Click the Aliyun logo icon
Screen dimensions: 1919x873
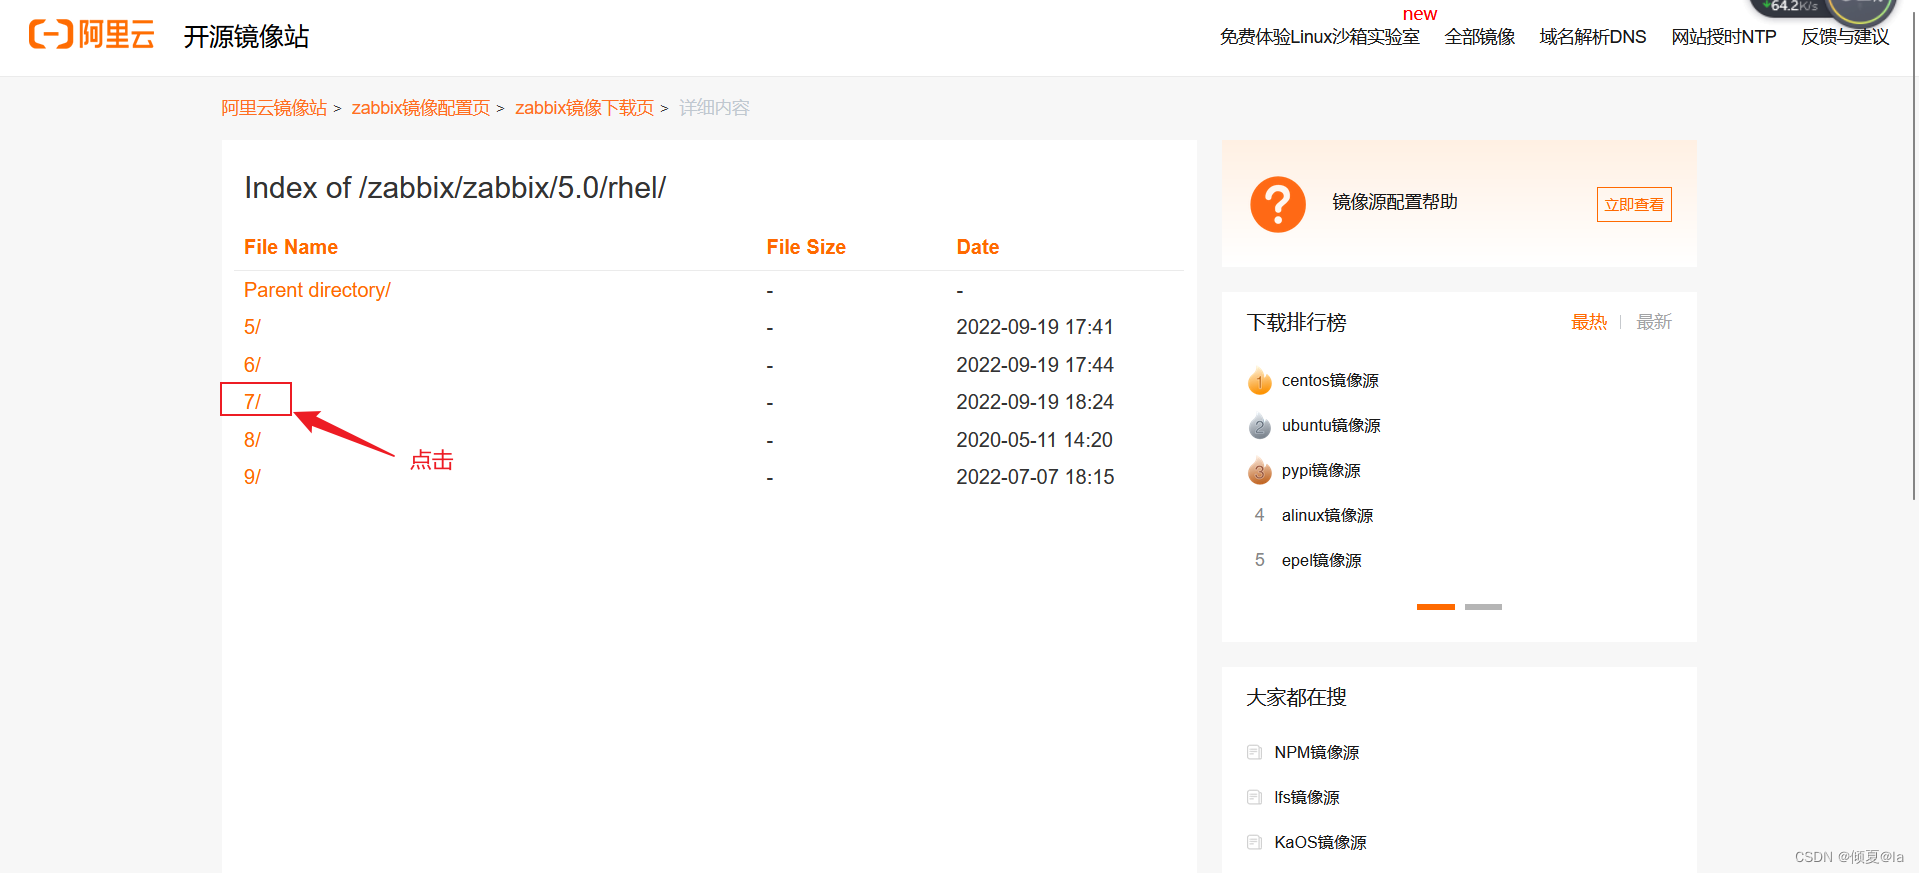coord(91,34)
